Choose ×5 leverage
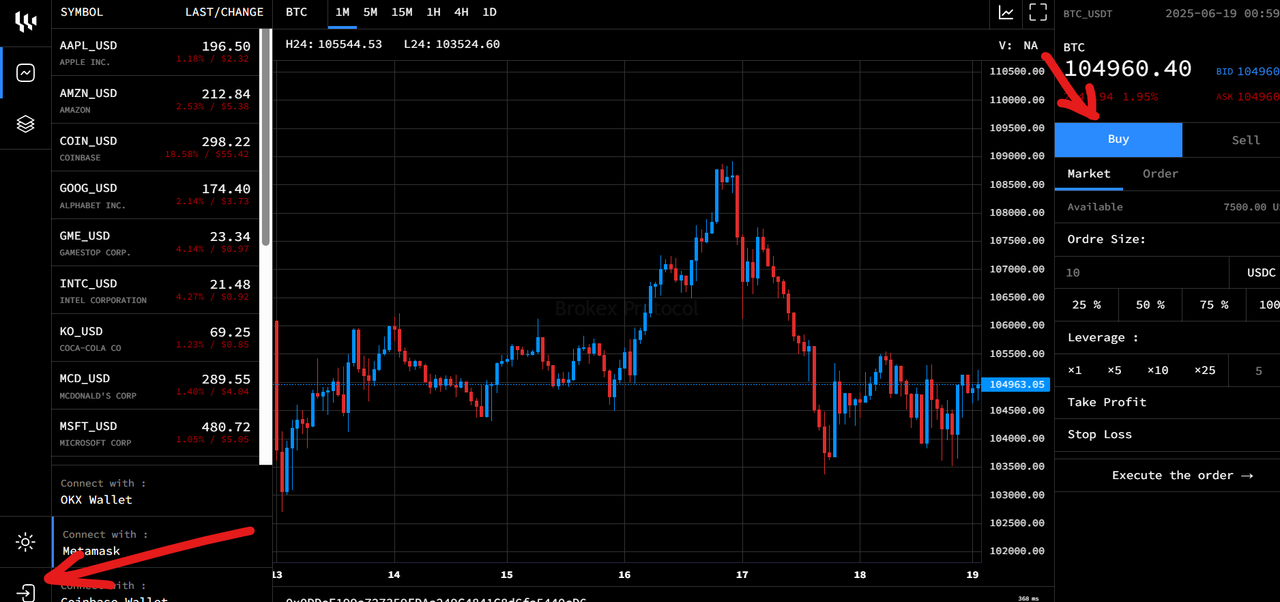 pyautogui.click(x=1115, y=371)
